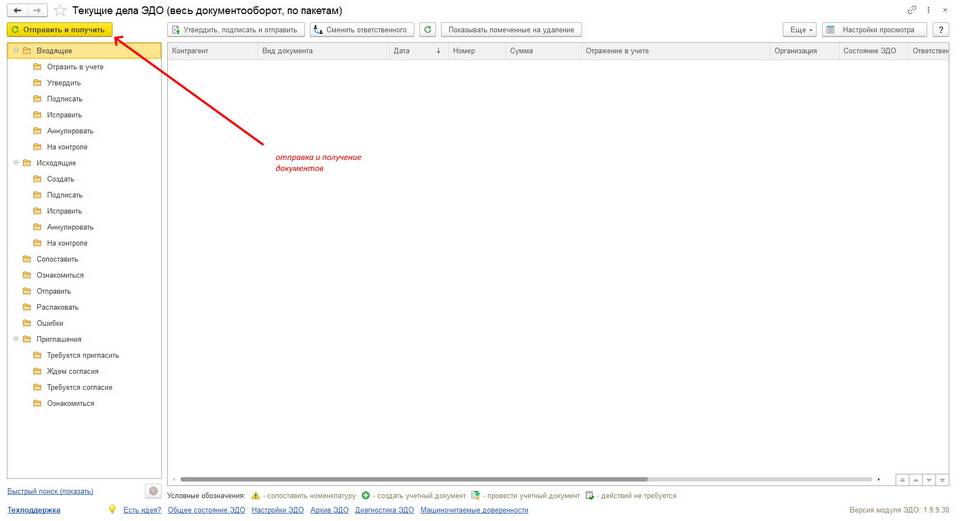960x521 pixels.
Task: Copy link via the chain icon
Action: pos(912,10)
